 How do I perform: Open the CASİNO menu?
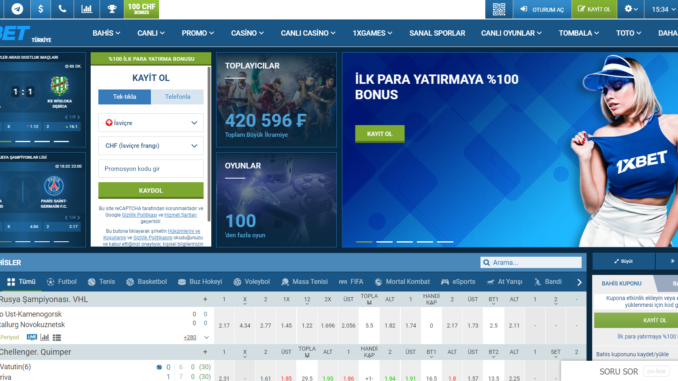[x=247, y=33]
